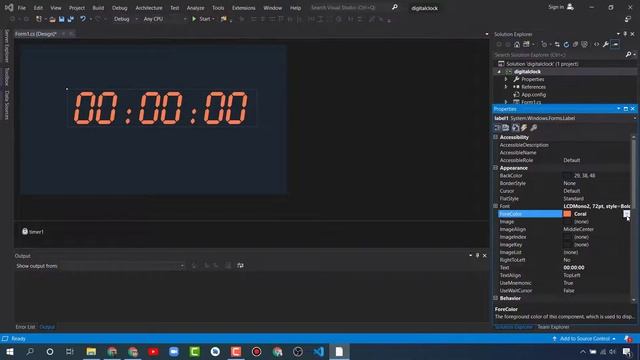This screenshot has width=640, height=360.
Task: Click the Text property value 00:00:00
Action: pos(574,268)
